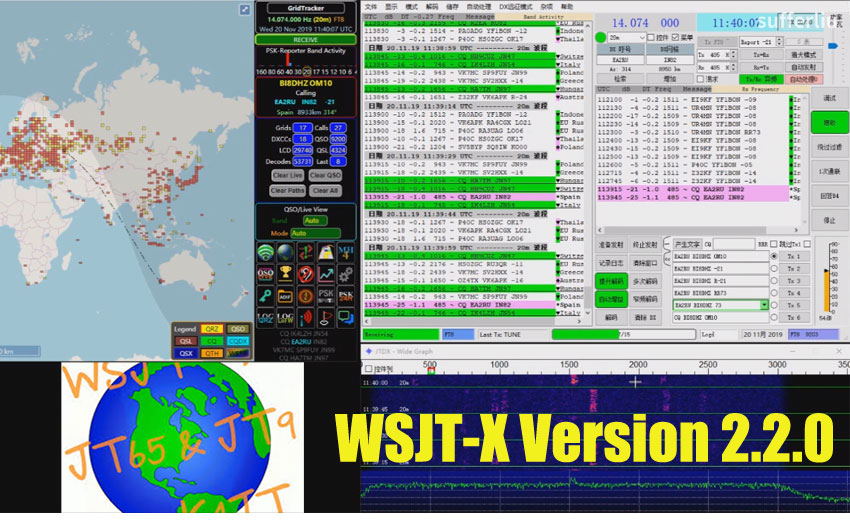
Task: Open the Mode Auto selector in GridTracker
Action: [x=315, y=233]
